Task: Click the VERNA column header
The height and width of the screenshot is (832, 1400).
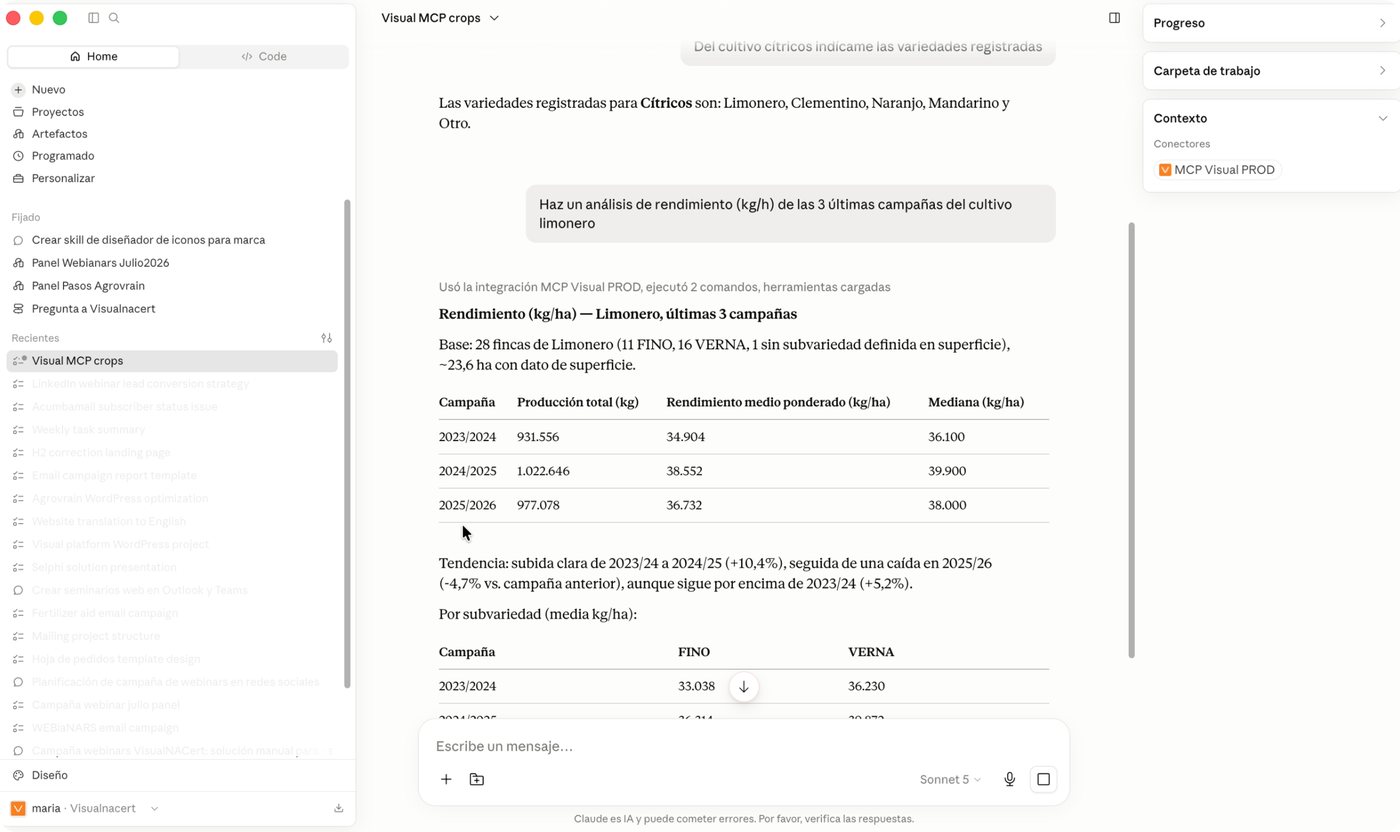Action: tap(871, 652)
